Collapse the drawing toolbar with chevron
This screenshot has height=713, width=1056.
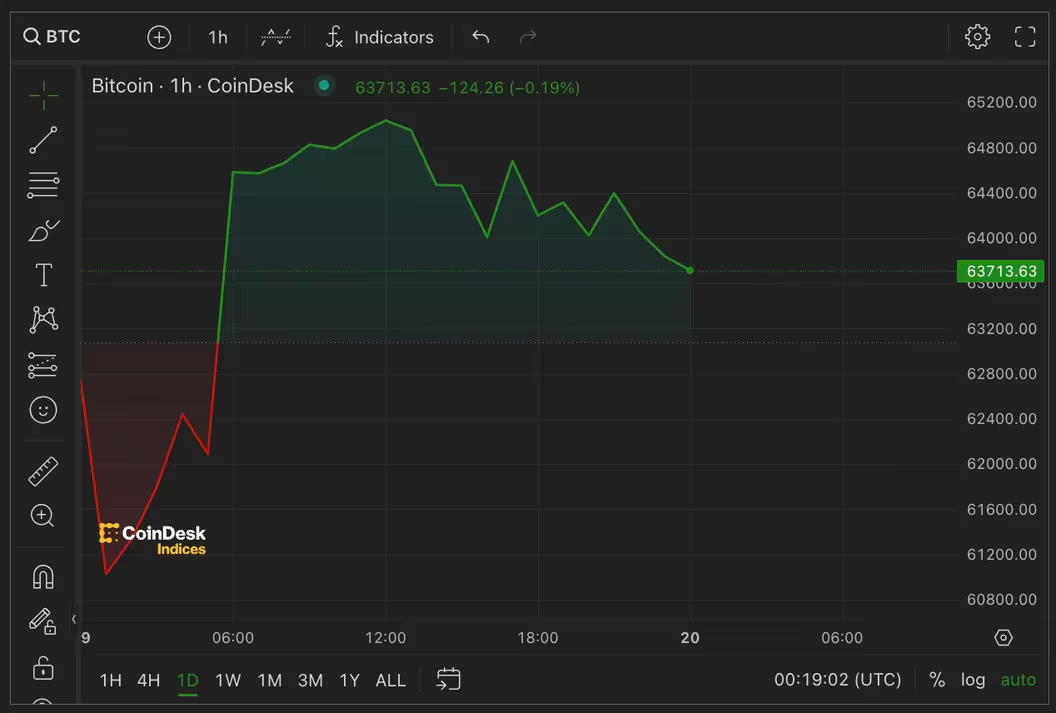pyautogui.click(x=73, y=619)
